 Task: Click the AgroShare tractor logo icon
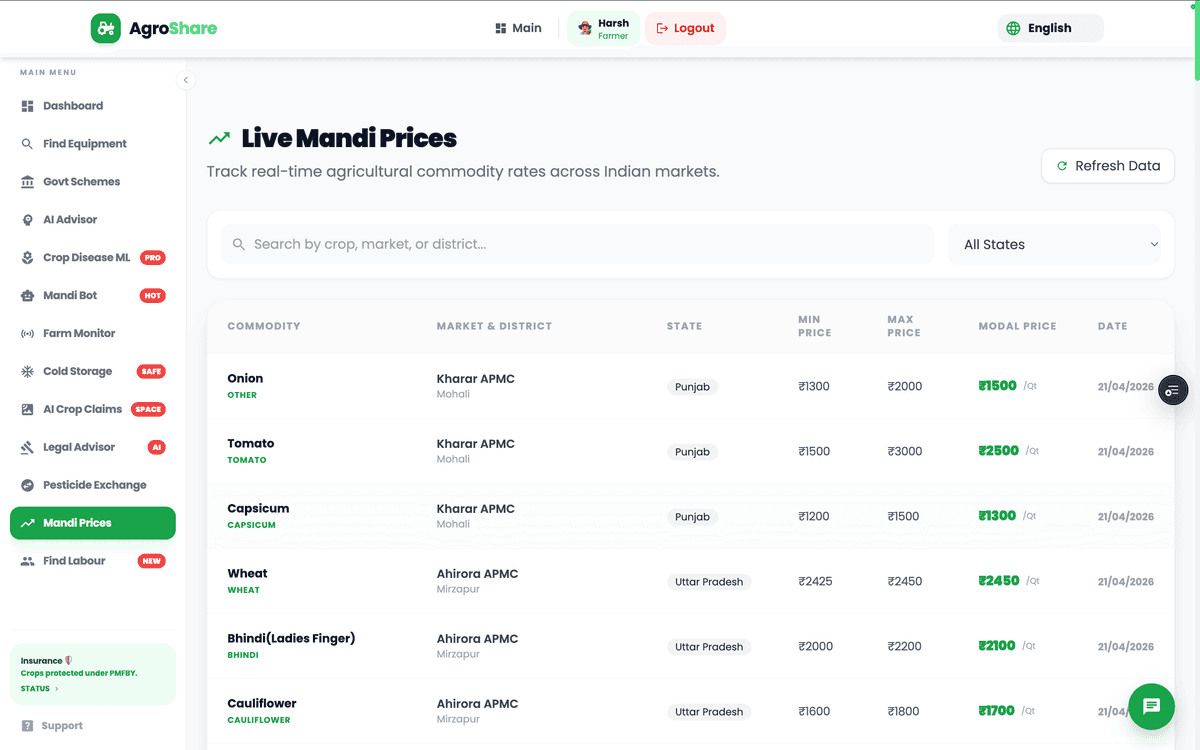click(x=105, y=28)
